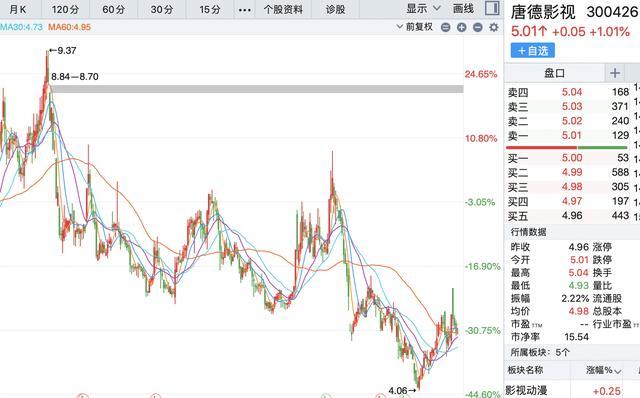The image size is (640, 398).
Task: Click the 最低 4.93 value
Action: pos(580,285)
